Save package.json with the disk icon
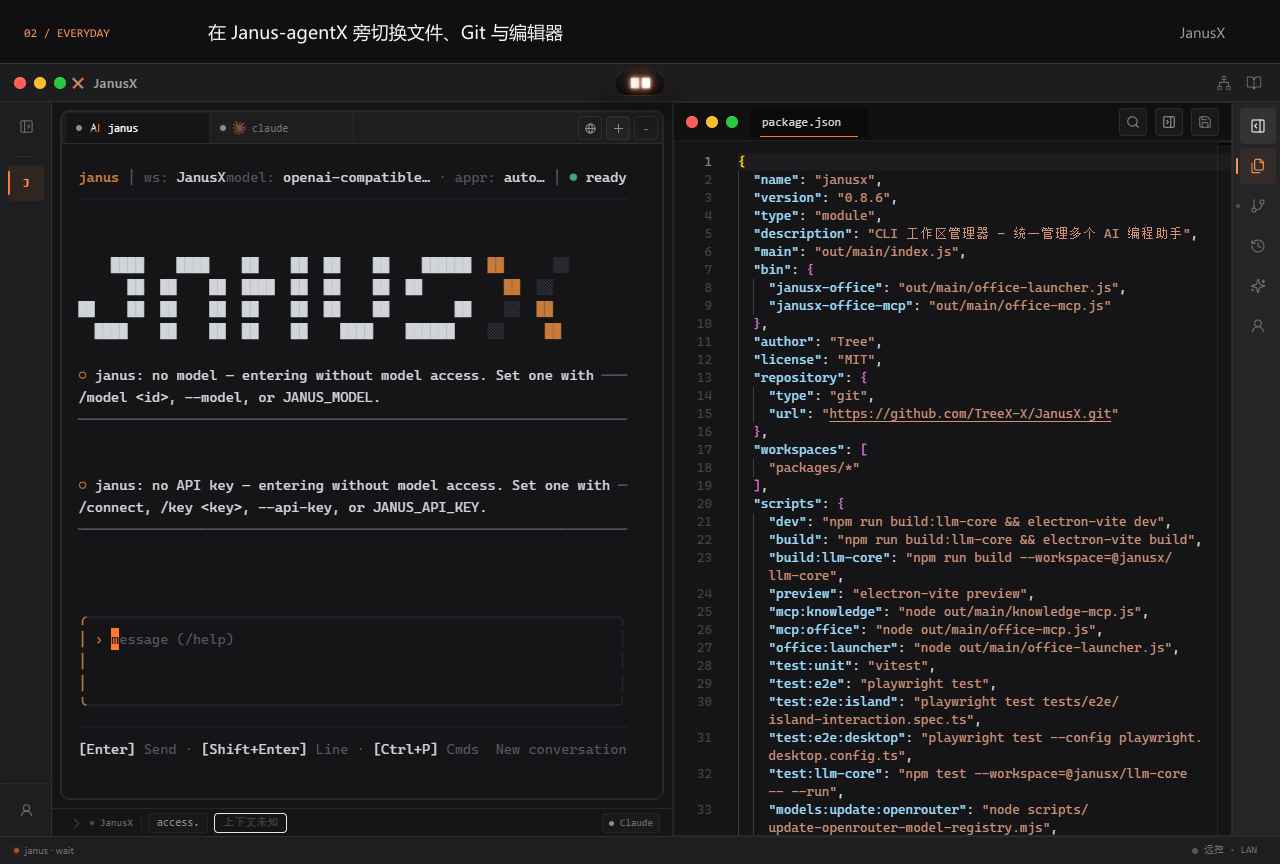This screenshot has width=1280, height=864. click(x=1205, y=122)
